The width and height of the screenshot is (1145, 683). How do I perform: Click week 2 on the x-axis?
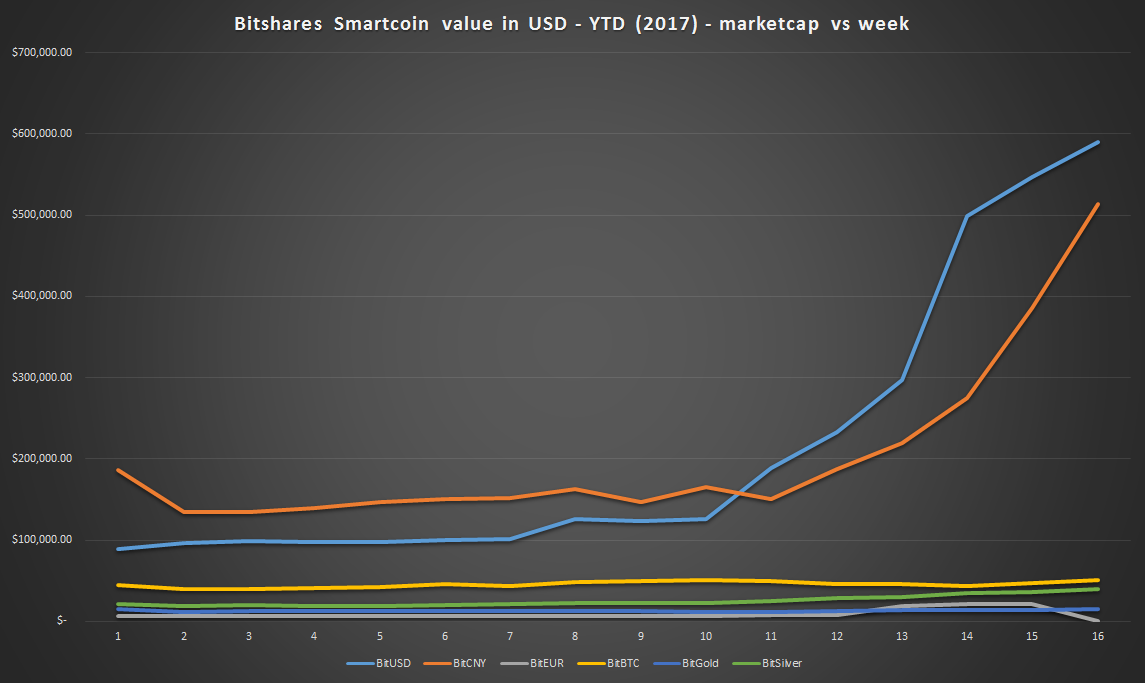184,637
